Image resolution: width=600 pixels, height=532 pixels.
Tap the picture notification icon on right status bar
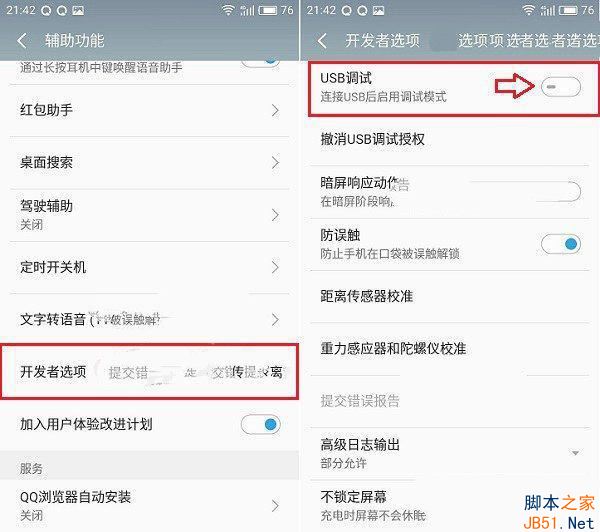(378, 11)
